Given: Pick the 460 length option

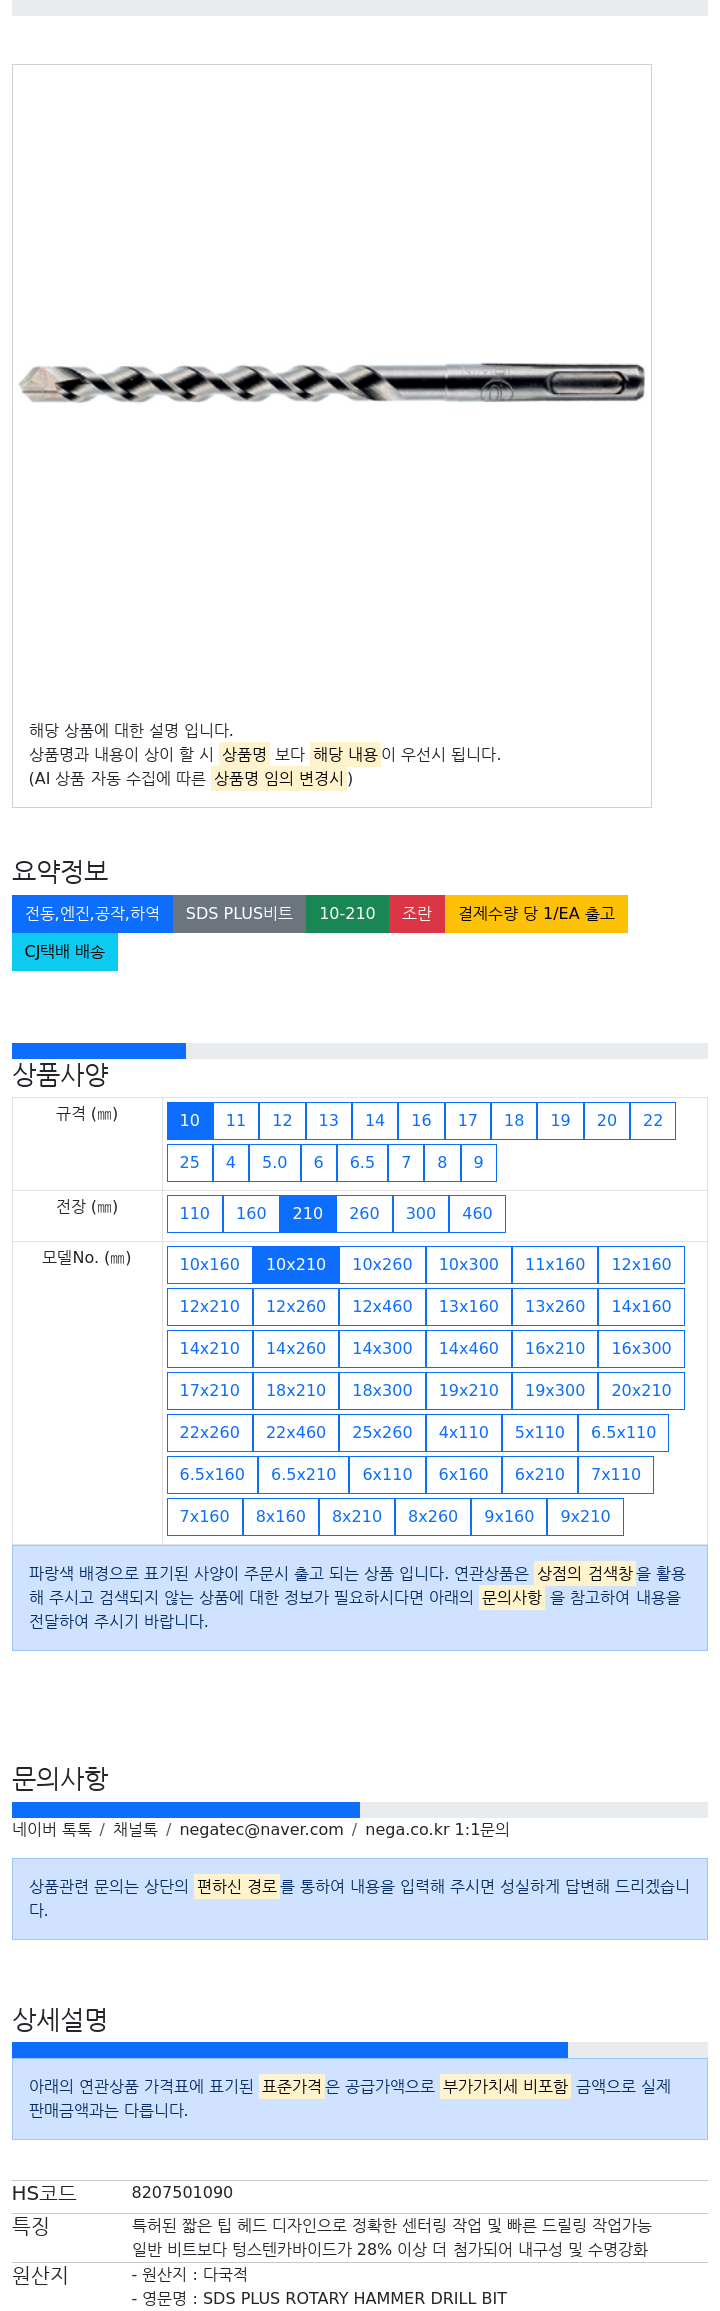Looking at the screenshot, I should 477,1214.
